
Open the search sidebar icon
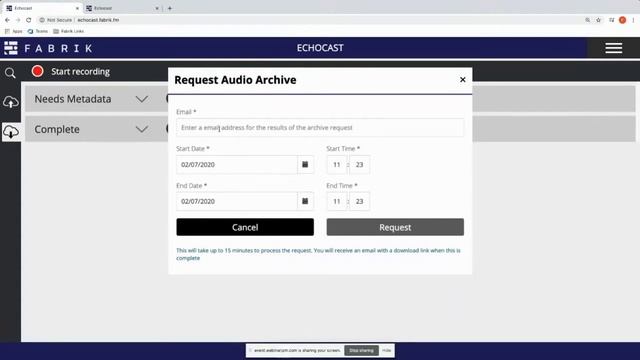click(x=10, y=73)
